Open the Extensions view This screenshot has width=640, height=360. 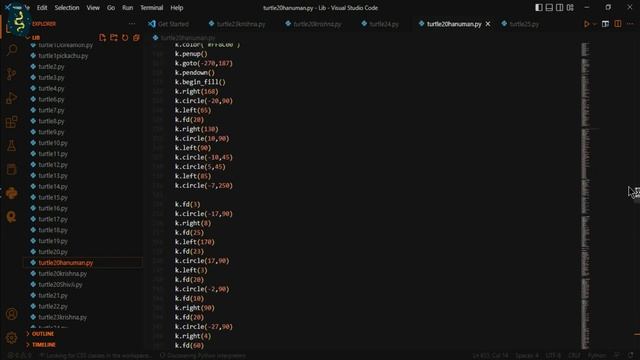[12, 122]
